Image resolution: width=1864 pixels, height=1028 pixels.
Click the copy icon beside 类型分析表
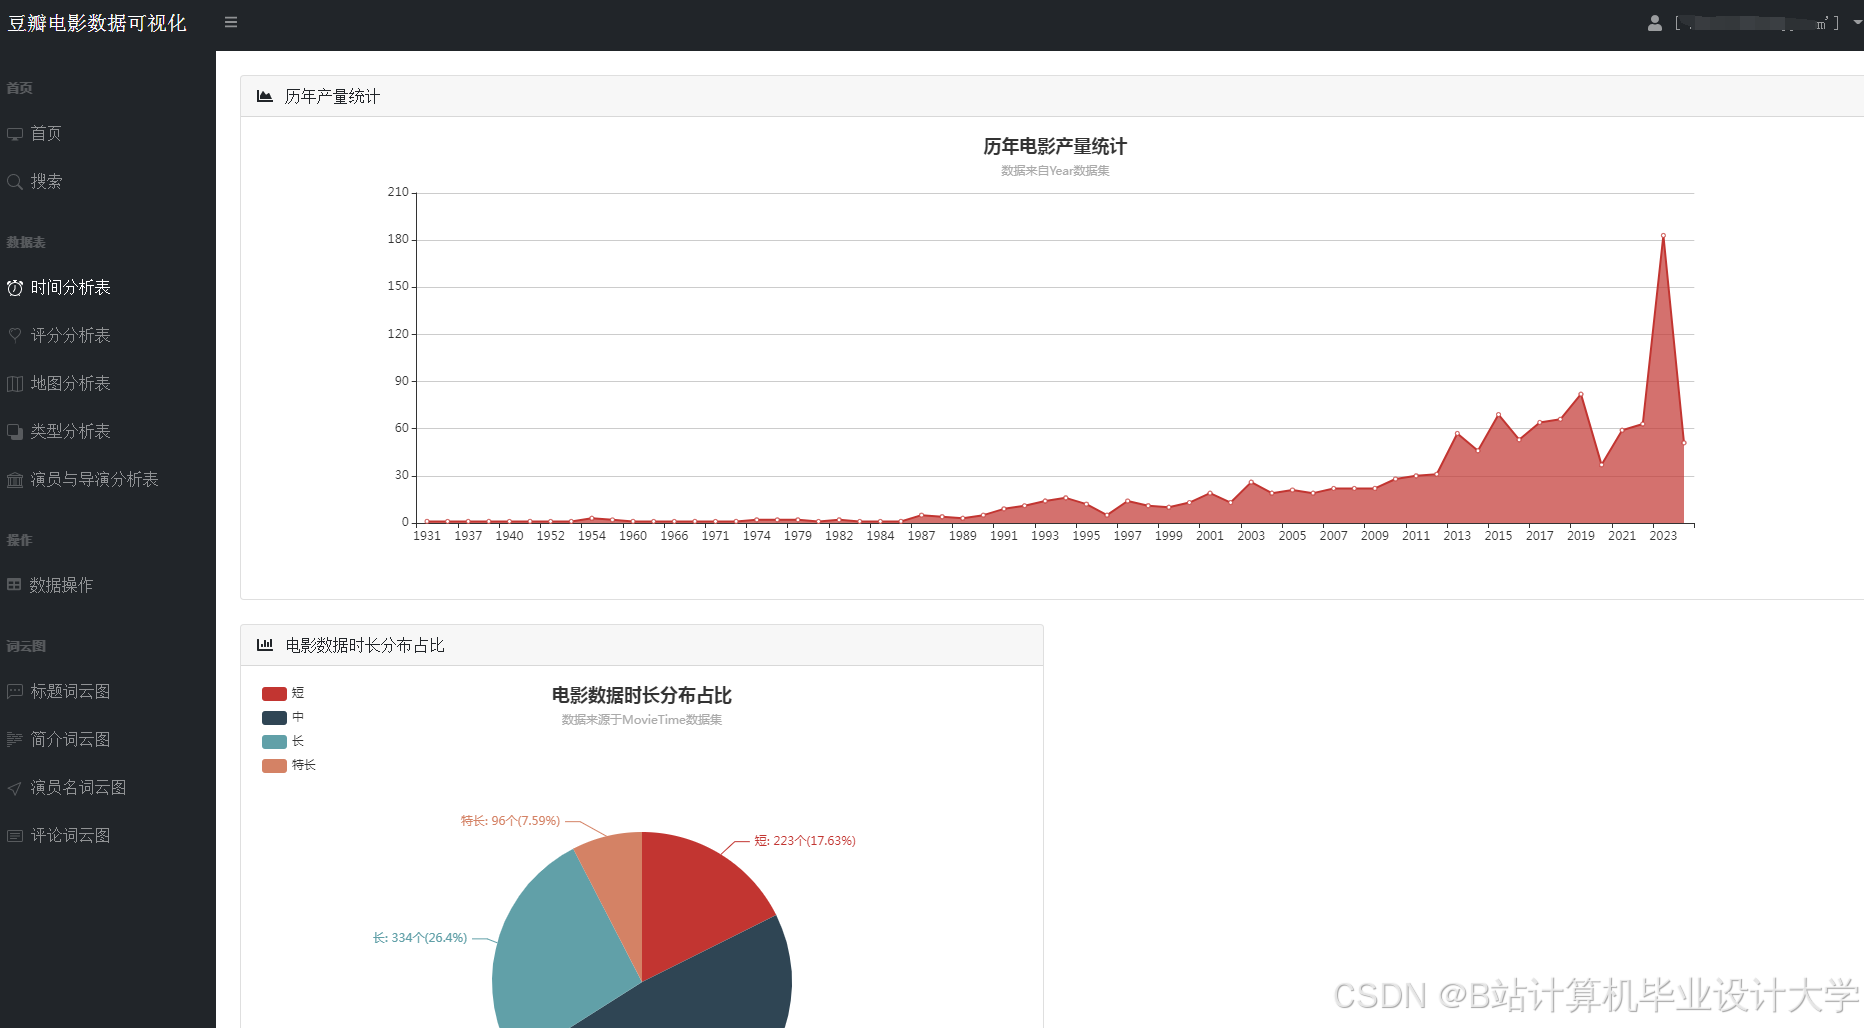15,432
